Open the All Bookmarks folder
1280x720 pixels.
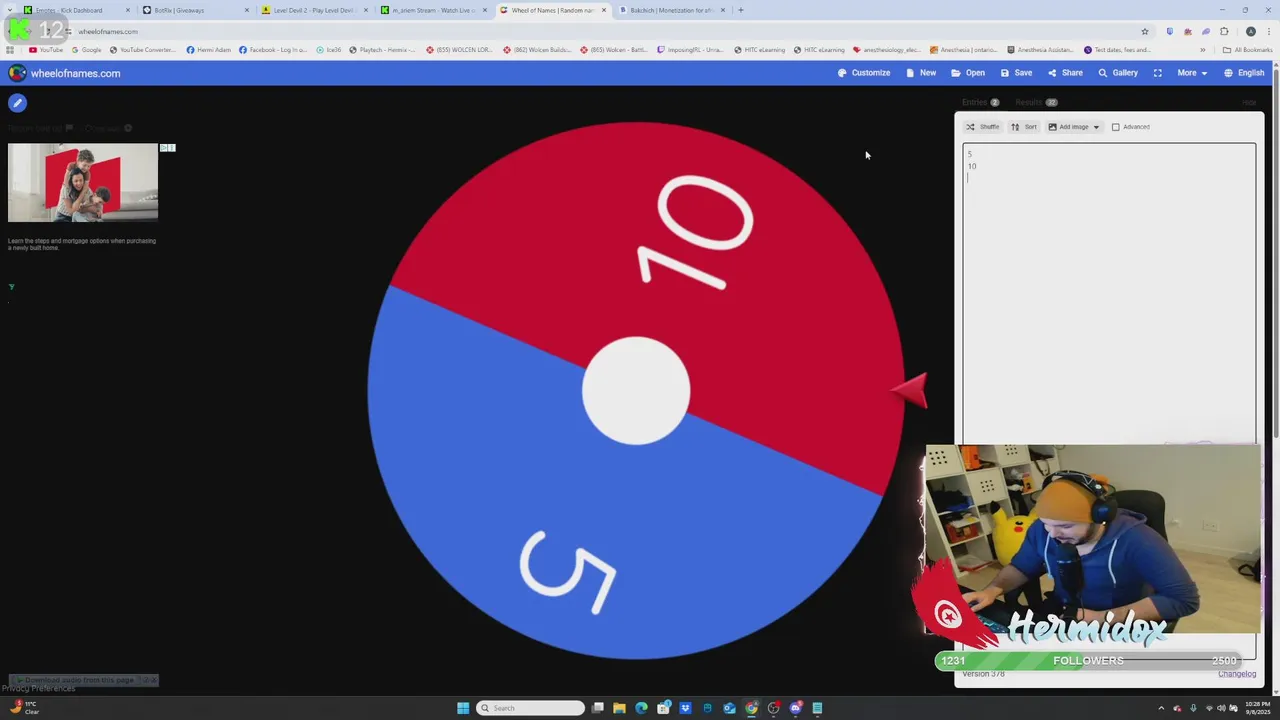pos(1247,50)
